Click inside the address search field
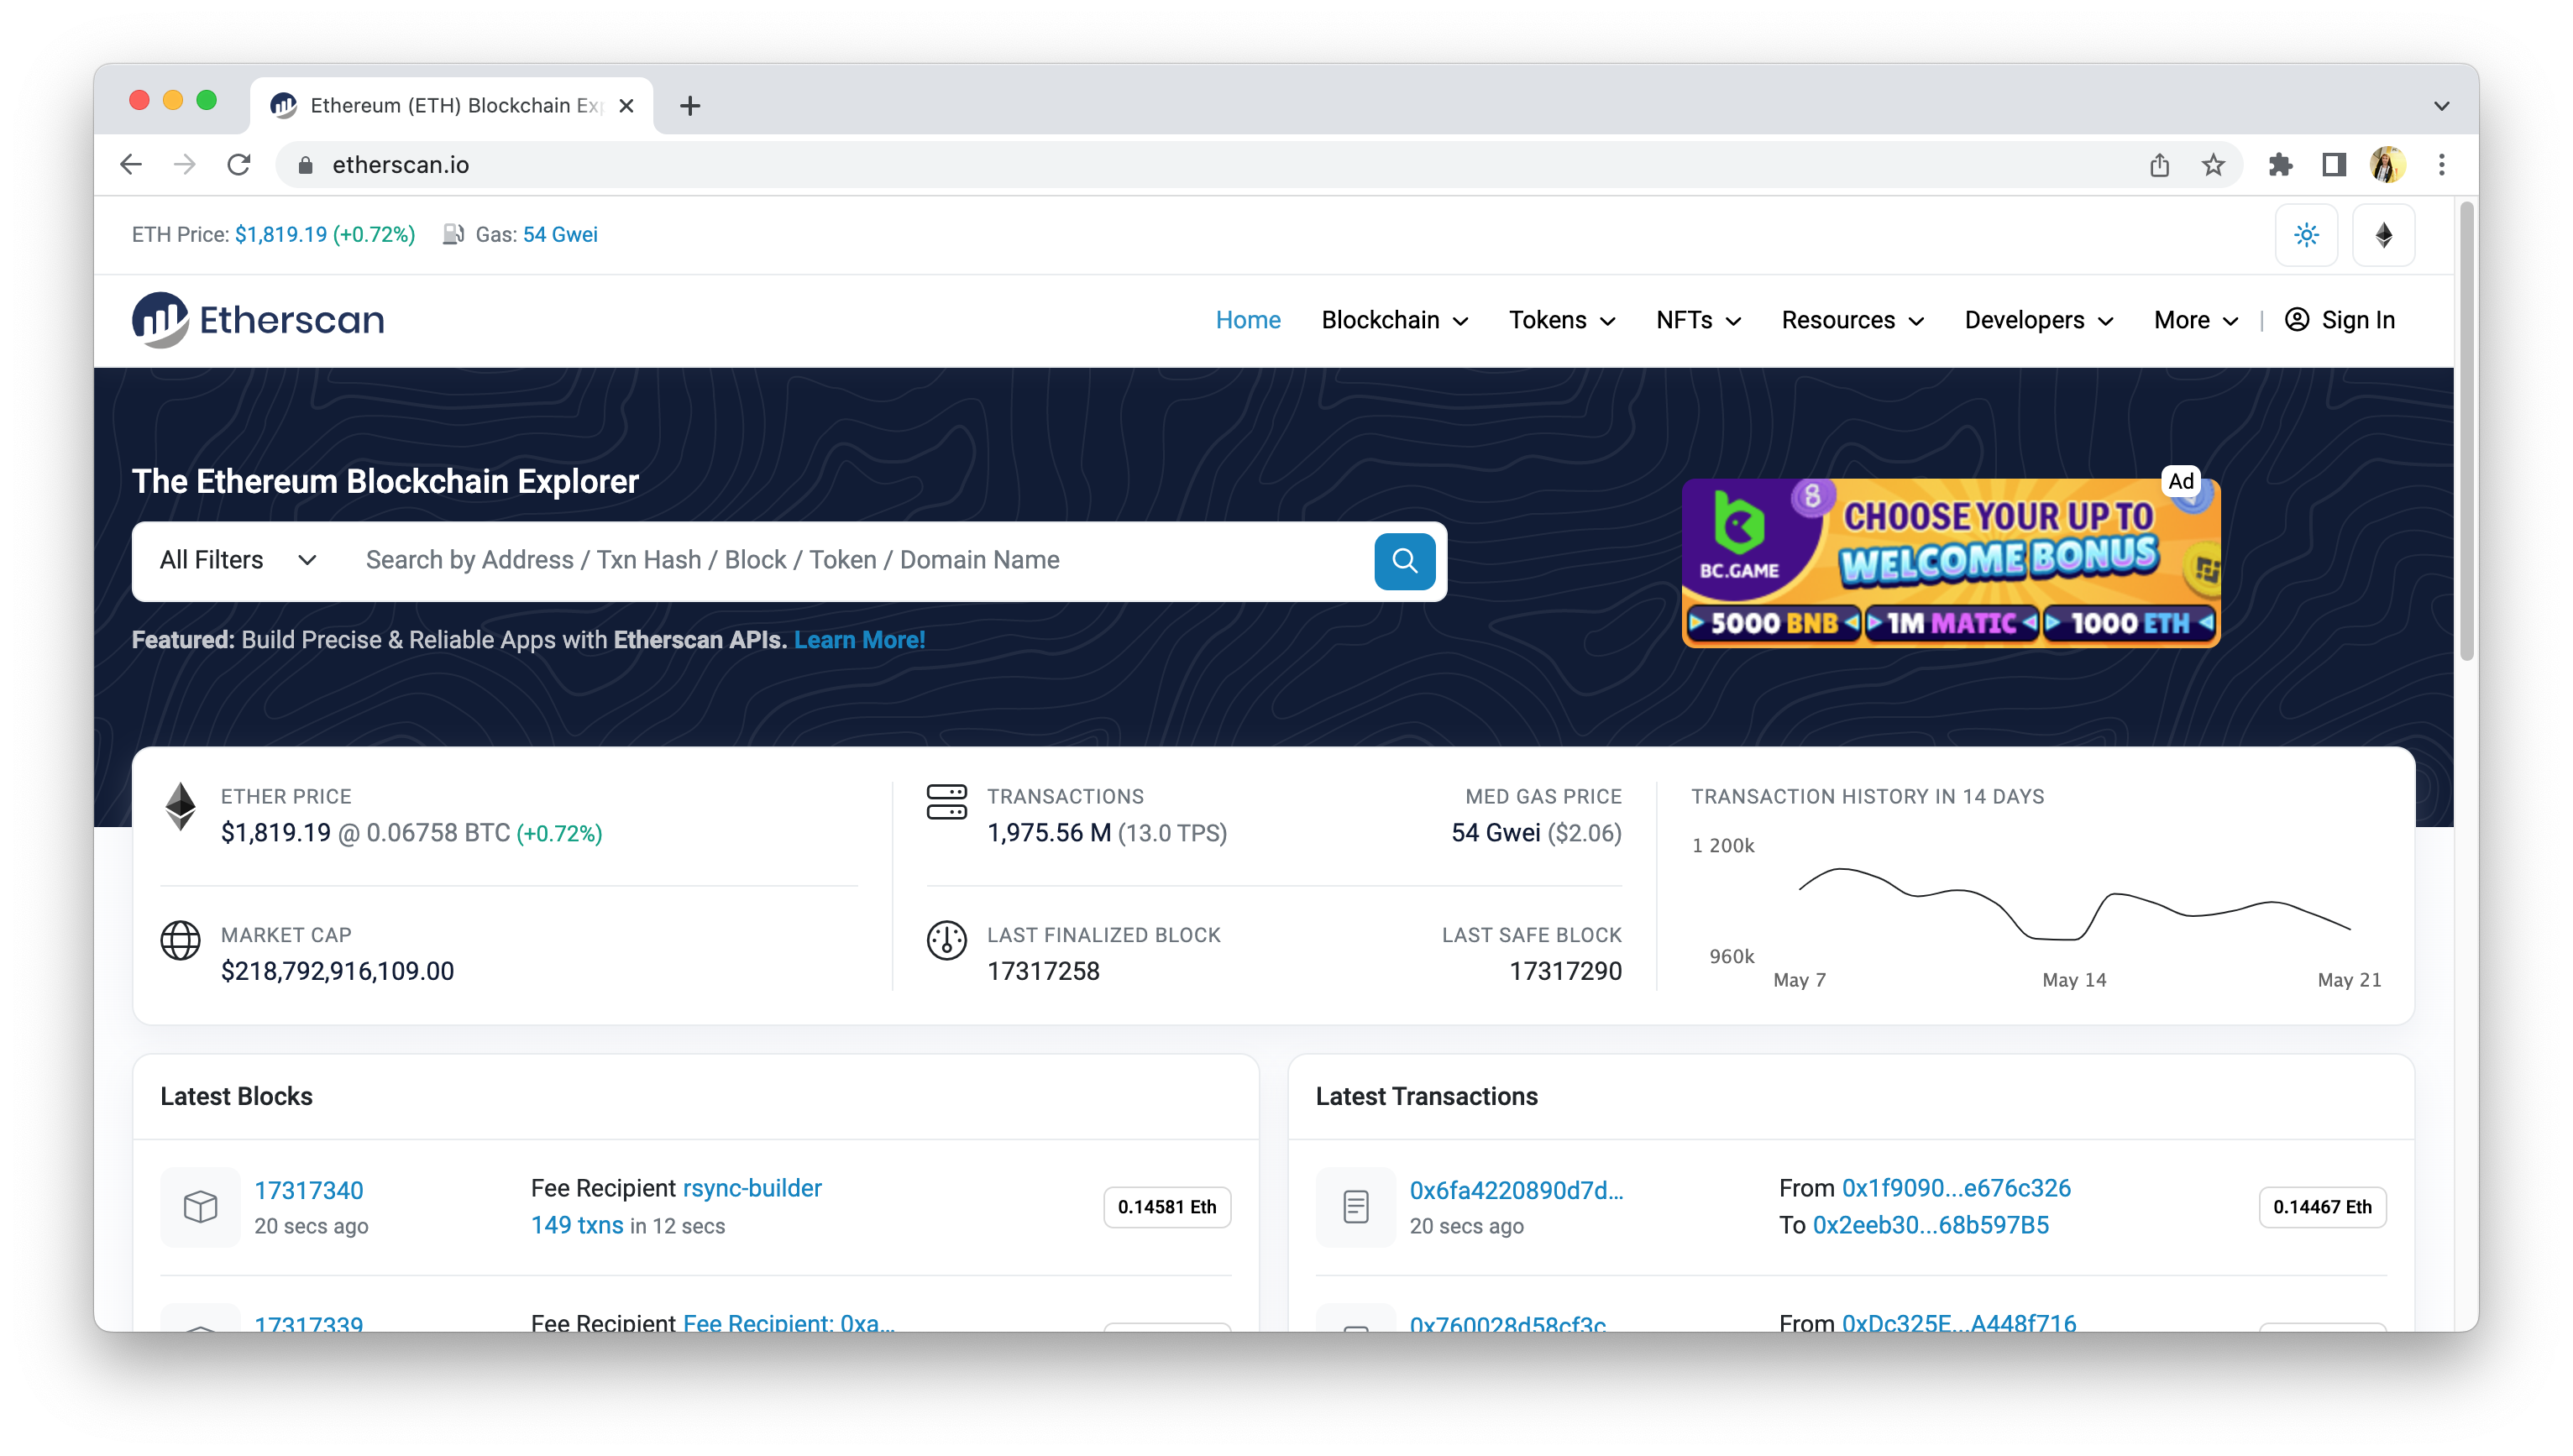The width and height of the screenshot is (2573, 1456). tap(860, 560)
